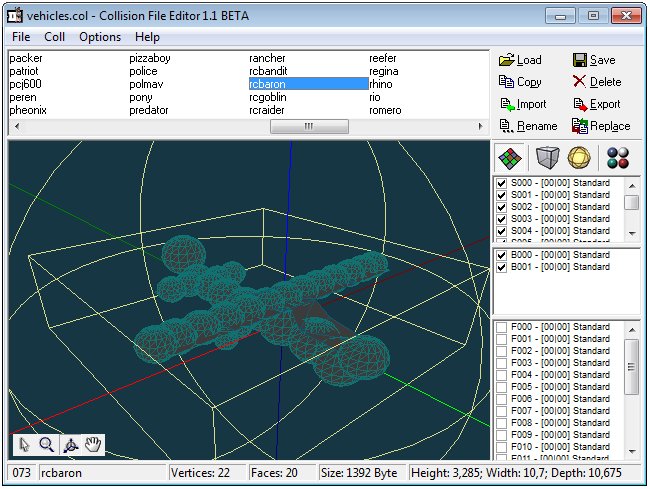Select predator in model list

pos(149,110)
